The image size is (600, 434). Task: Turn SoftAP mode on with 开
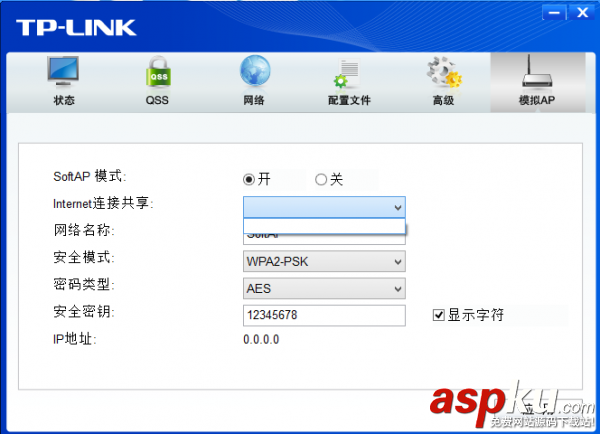pyautogui.click(x=249, y=179)
